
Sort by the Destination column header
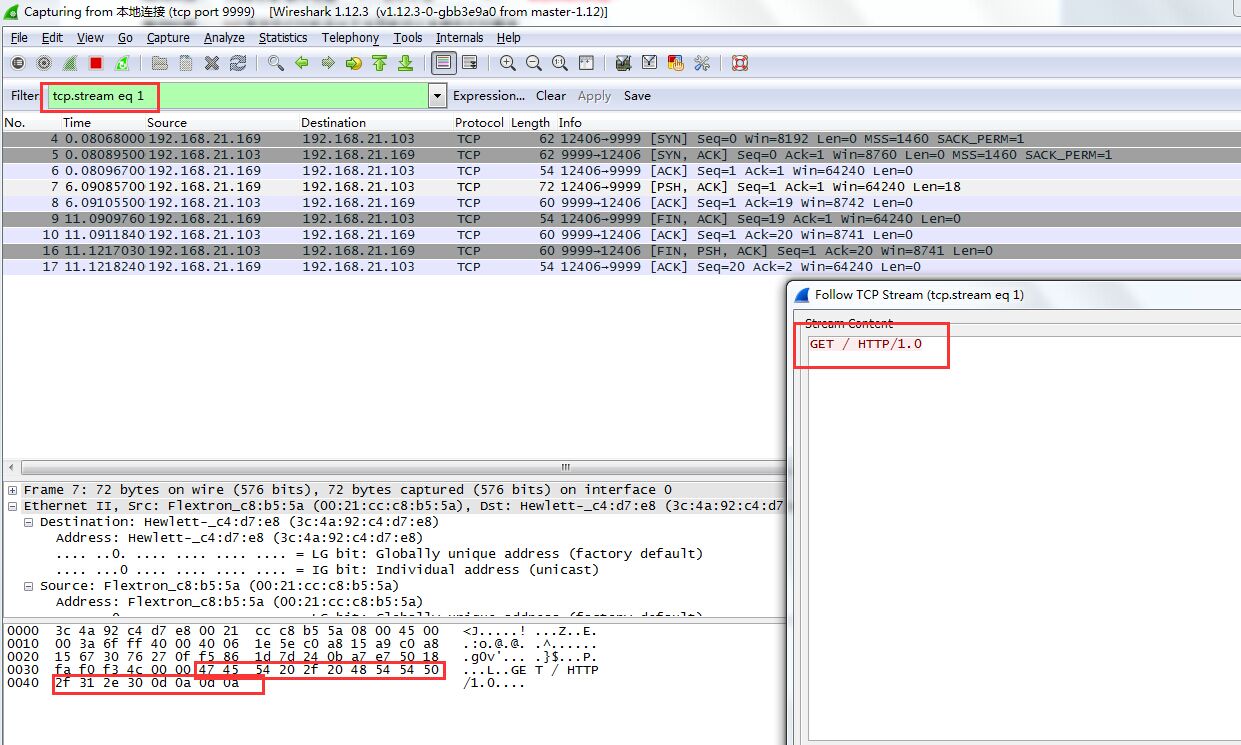coord(334,122)
